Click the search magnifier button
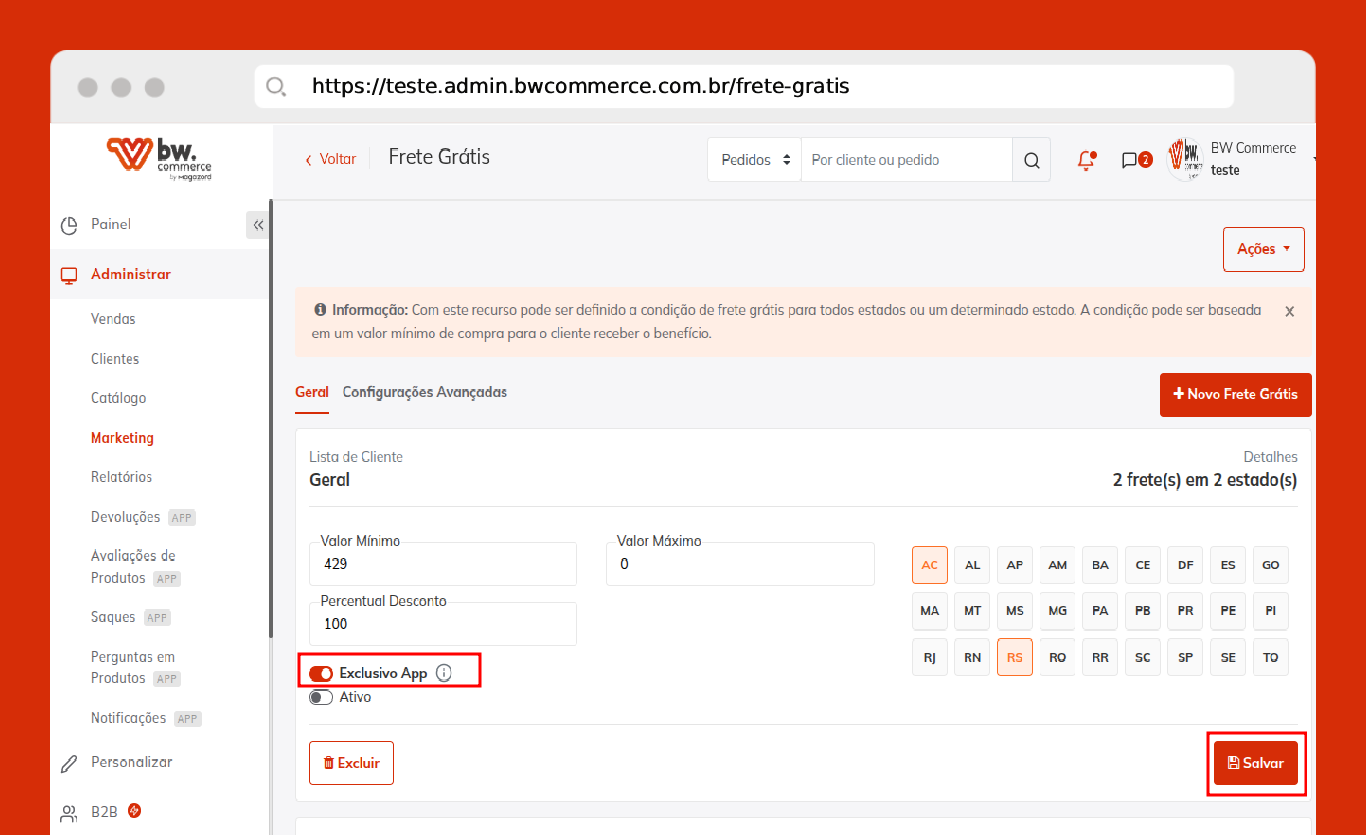The width and height of the screenshot is (1366, 835). 1031,160
